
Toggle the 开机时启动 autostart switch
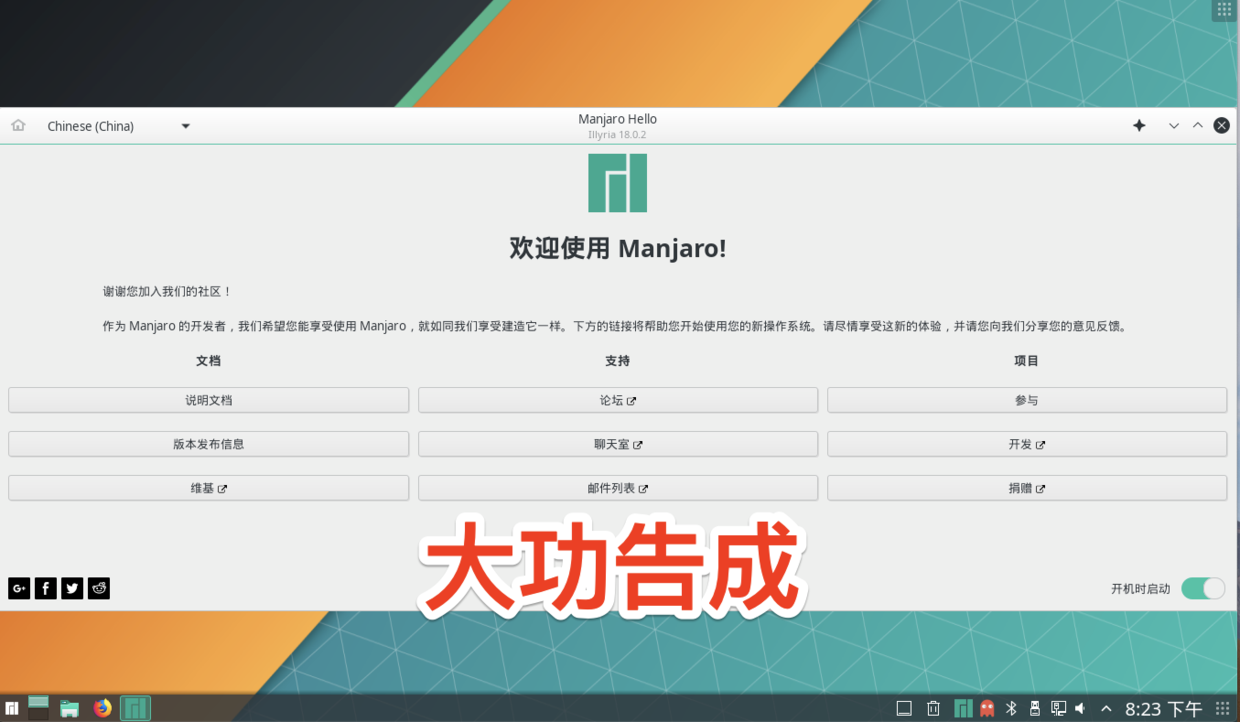(1203, 588)
